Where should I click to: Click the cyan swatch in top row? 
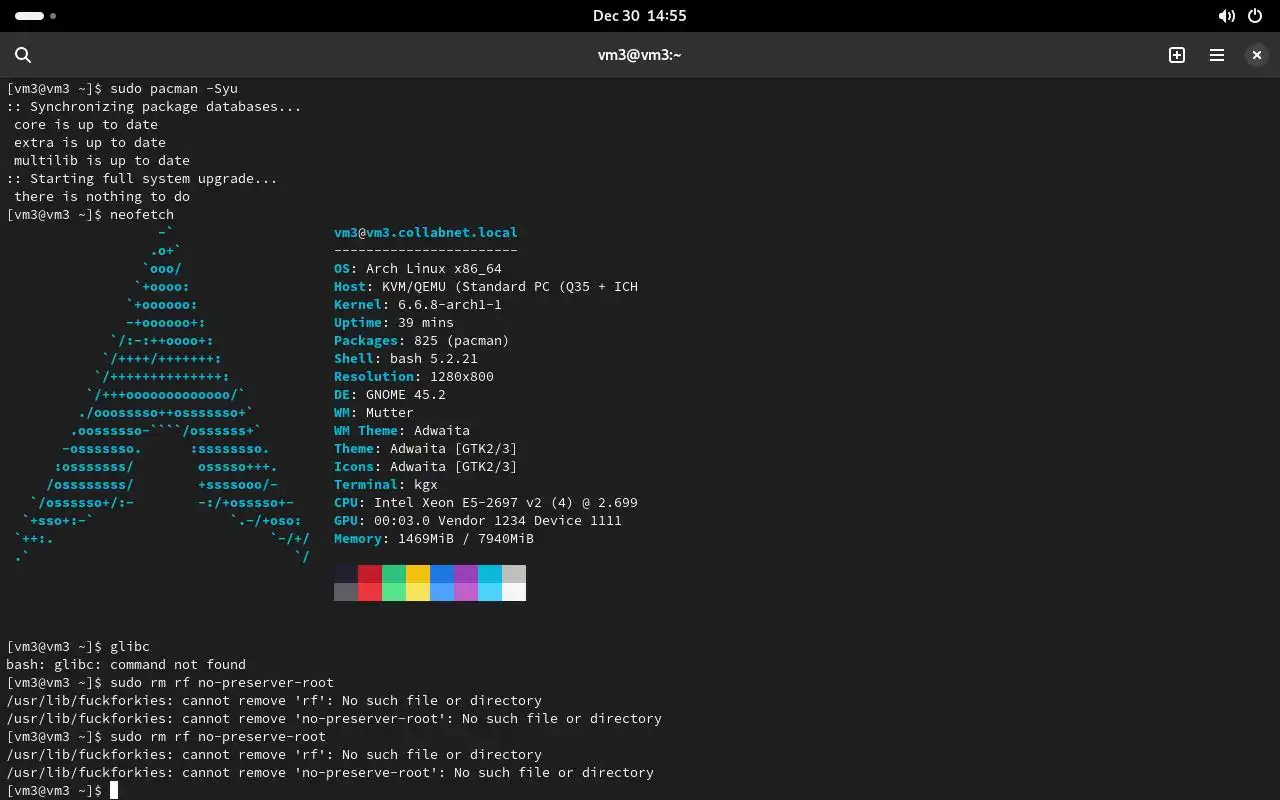click(490, 574)
